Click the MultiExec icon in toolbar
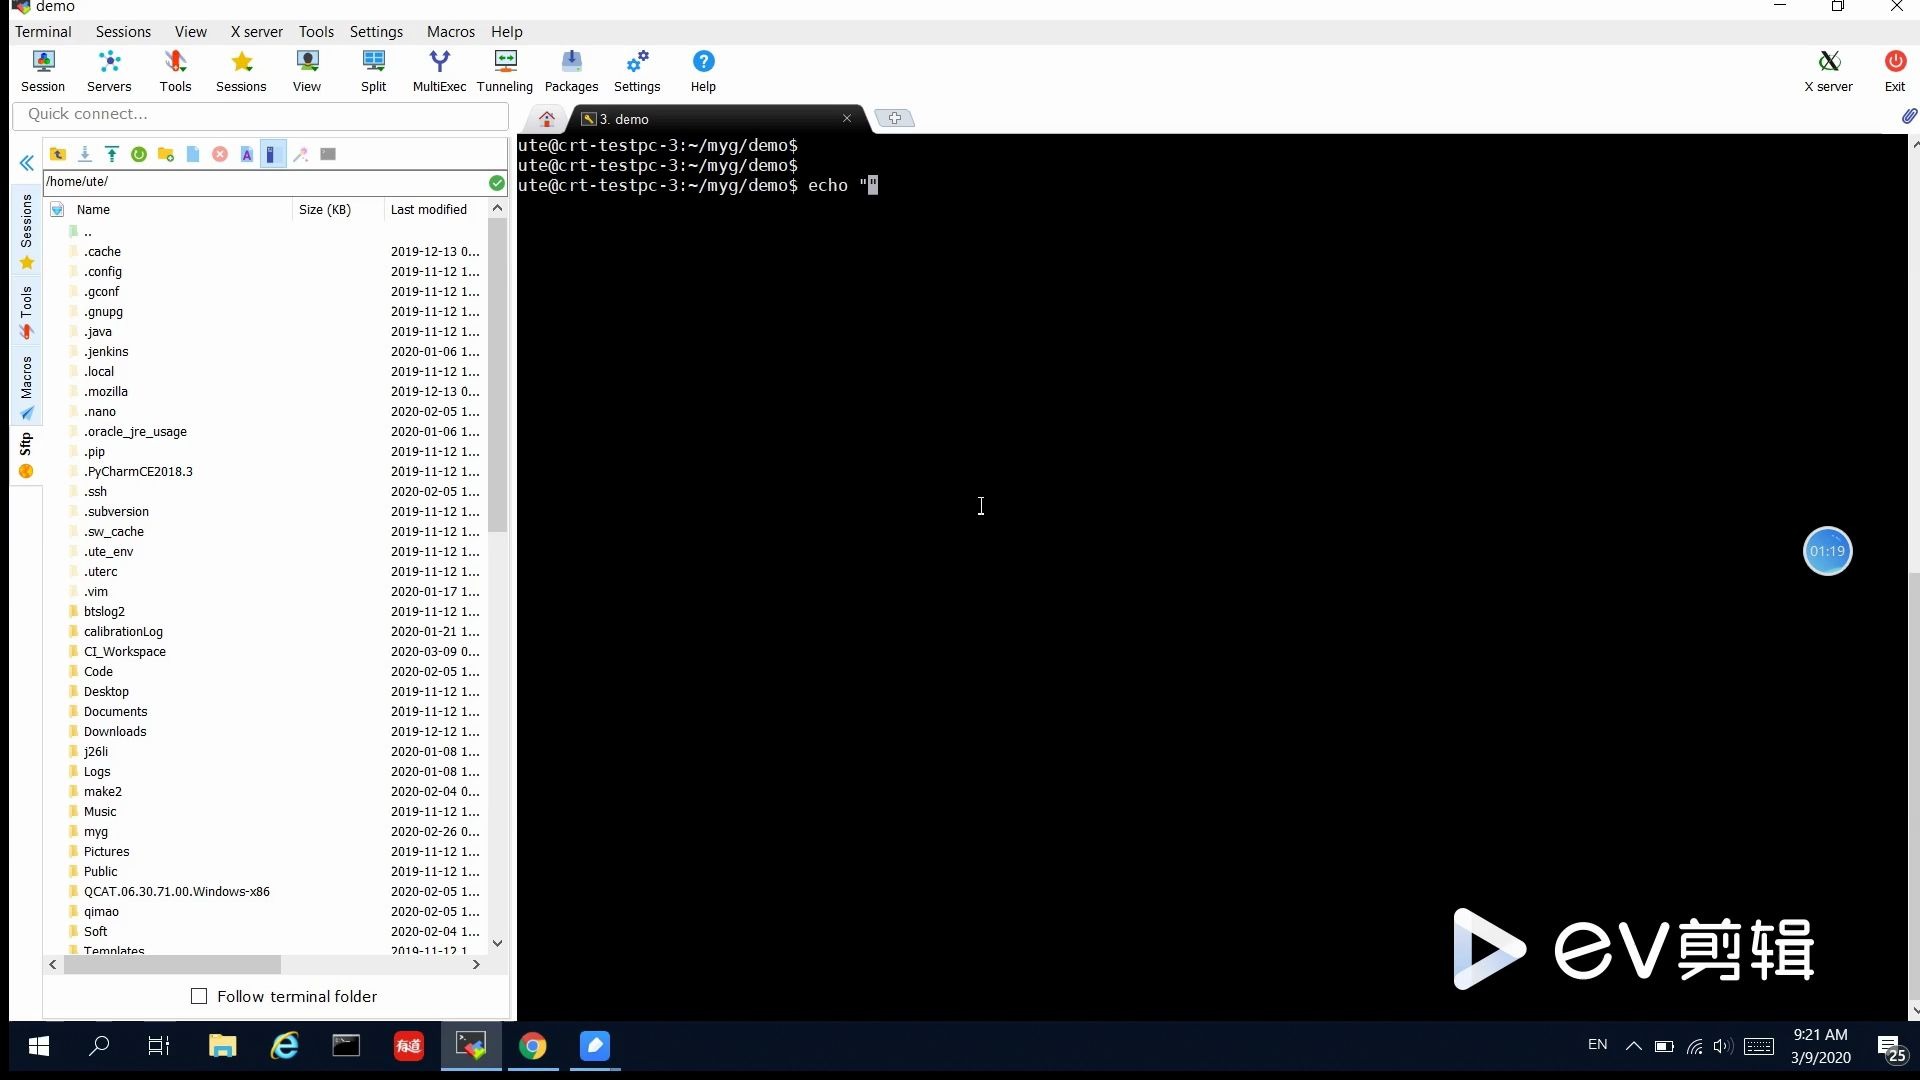 tap(439, 70)
